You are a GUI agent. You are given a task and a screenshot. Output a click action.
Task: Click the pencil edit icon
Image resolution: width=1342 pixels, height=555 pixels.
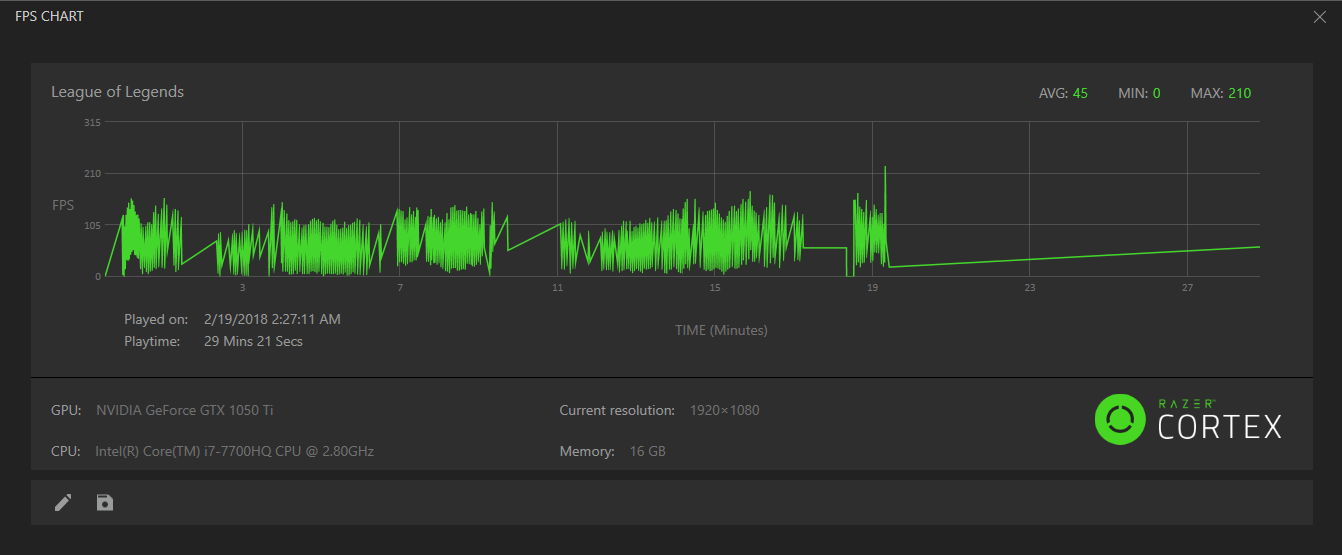(63, 502)
